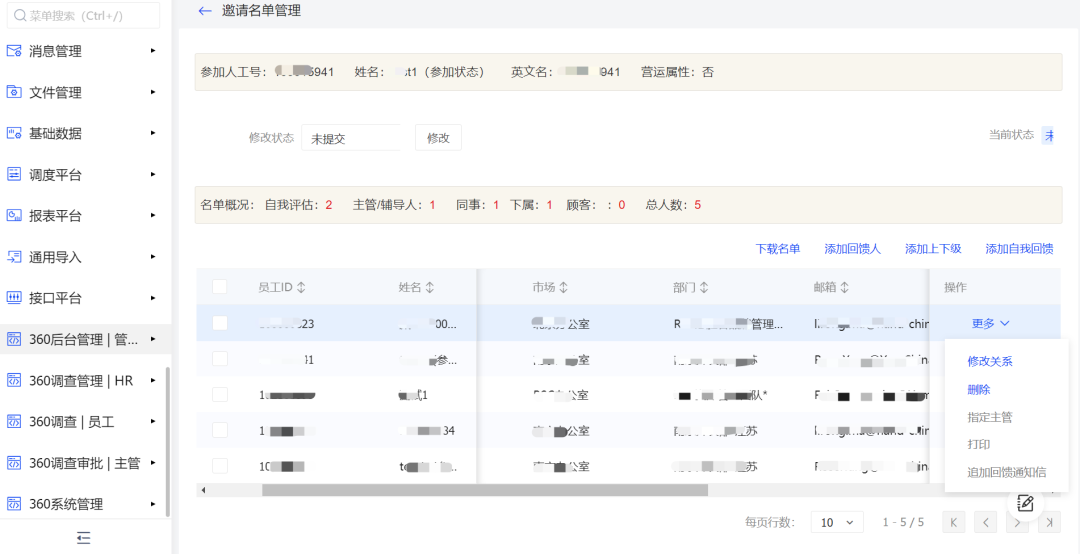The image size is (1080, 554).
Task: Collapse the sidebar using bottom toggle icon
Action: (84, 538)
